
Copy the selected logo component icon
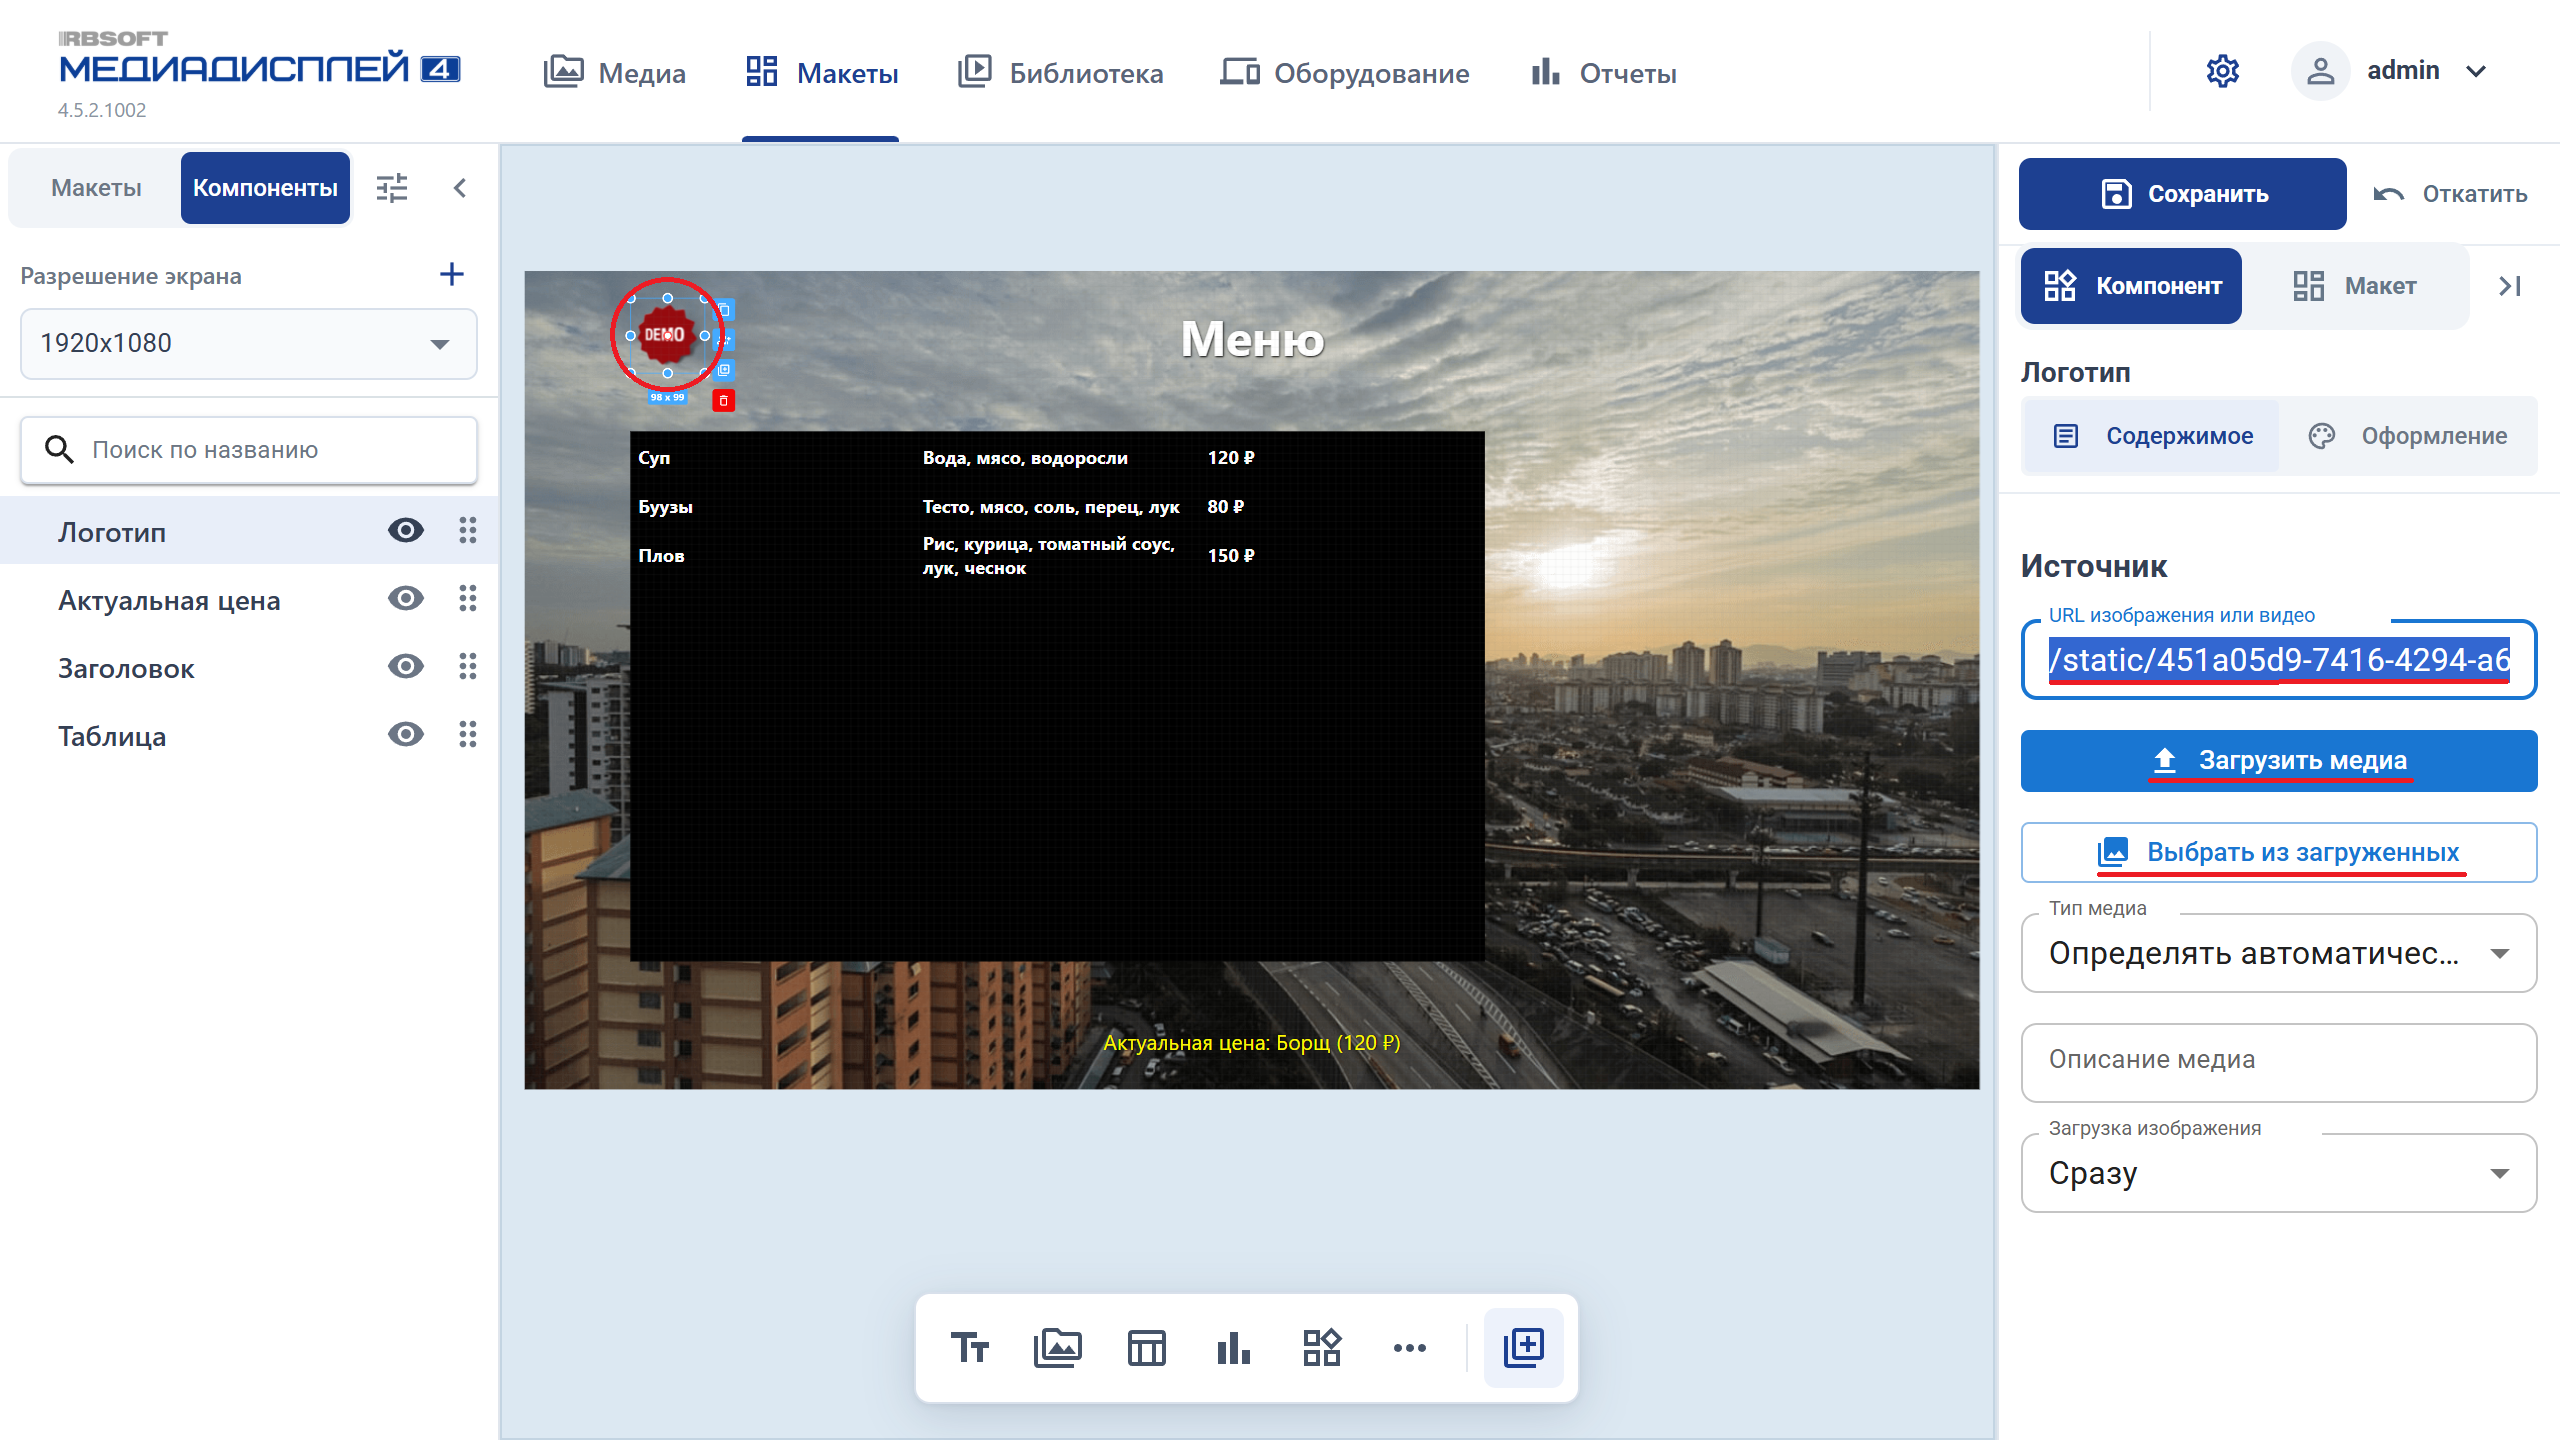[725, 310]
